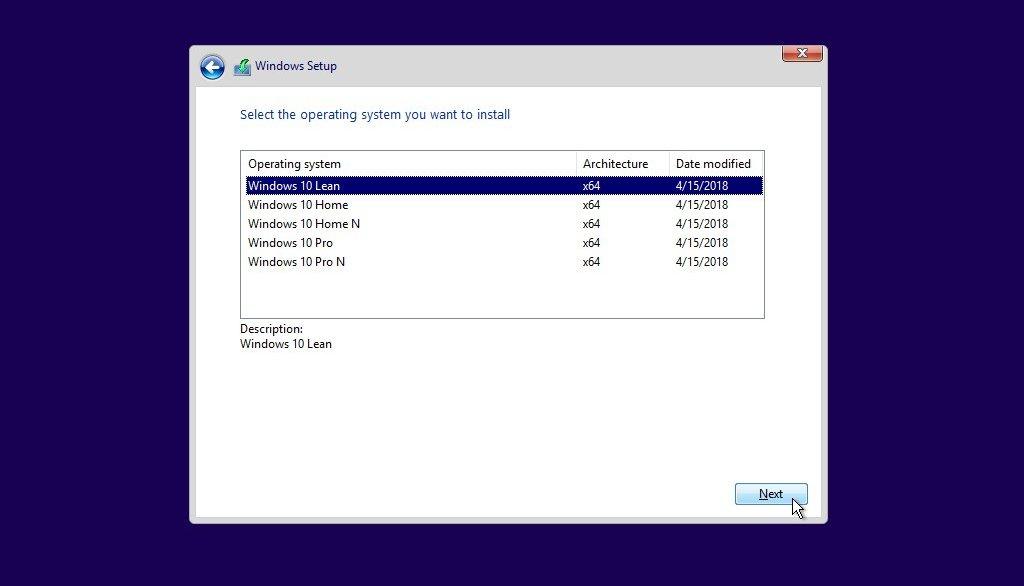
Task: Go back using the blue arrow button
Action: click(212, 67)
